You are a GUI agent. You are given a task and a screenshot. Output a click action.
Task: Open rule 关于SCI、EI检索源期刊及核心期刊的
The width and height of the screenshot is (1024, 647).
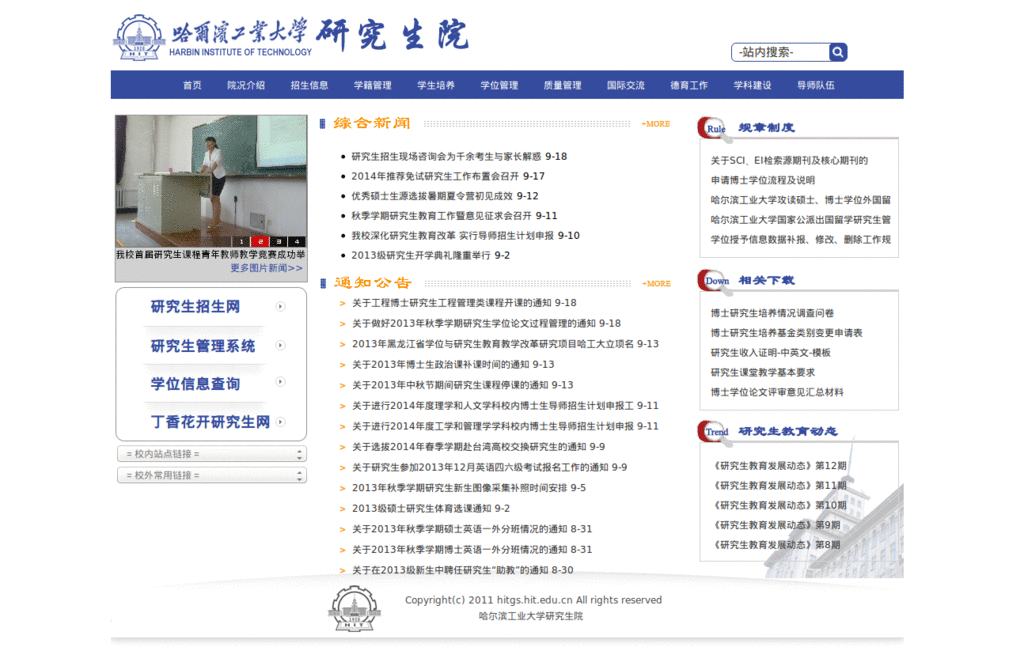(789, 161)
